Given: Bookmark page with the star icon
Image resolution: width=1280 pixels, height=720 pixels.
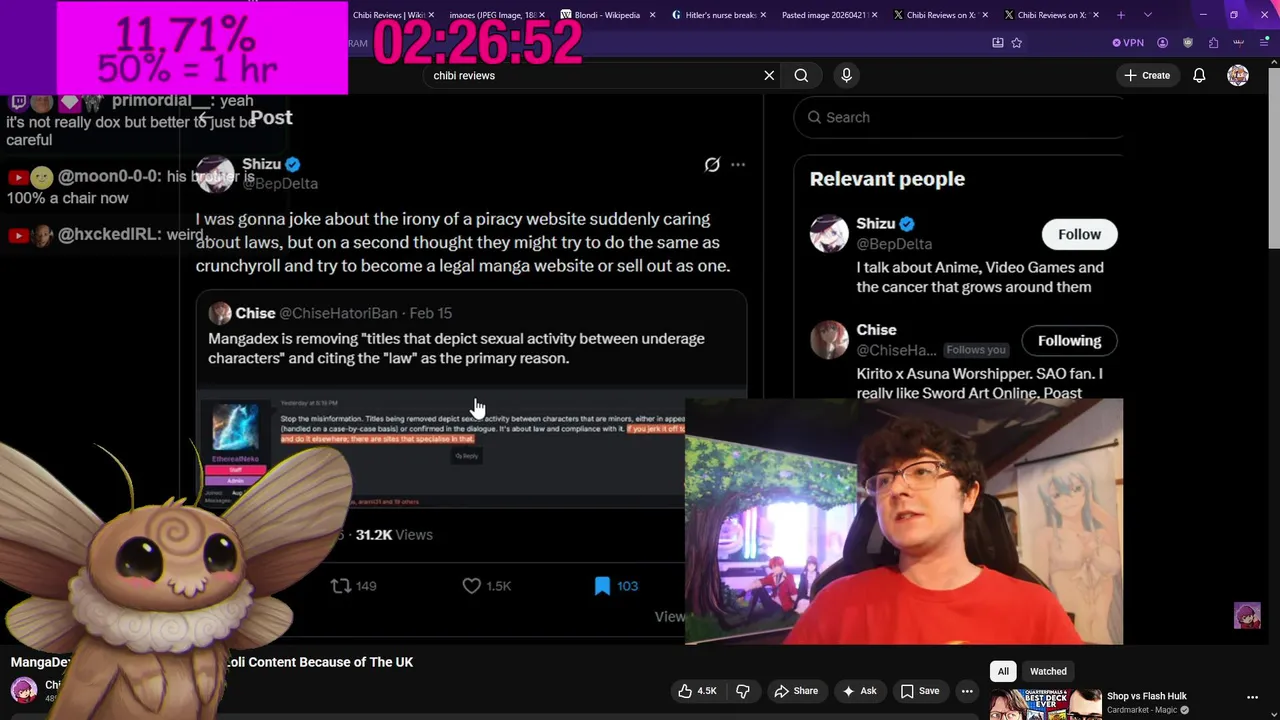Looking at the screenshot, I should (x=1017, y=43).
